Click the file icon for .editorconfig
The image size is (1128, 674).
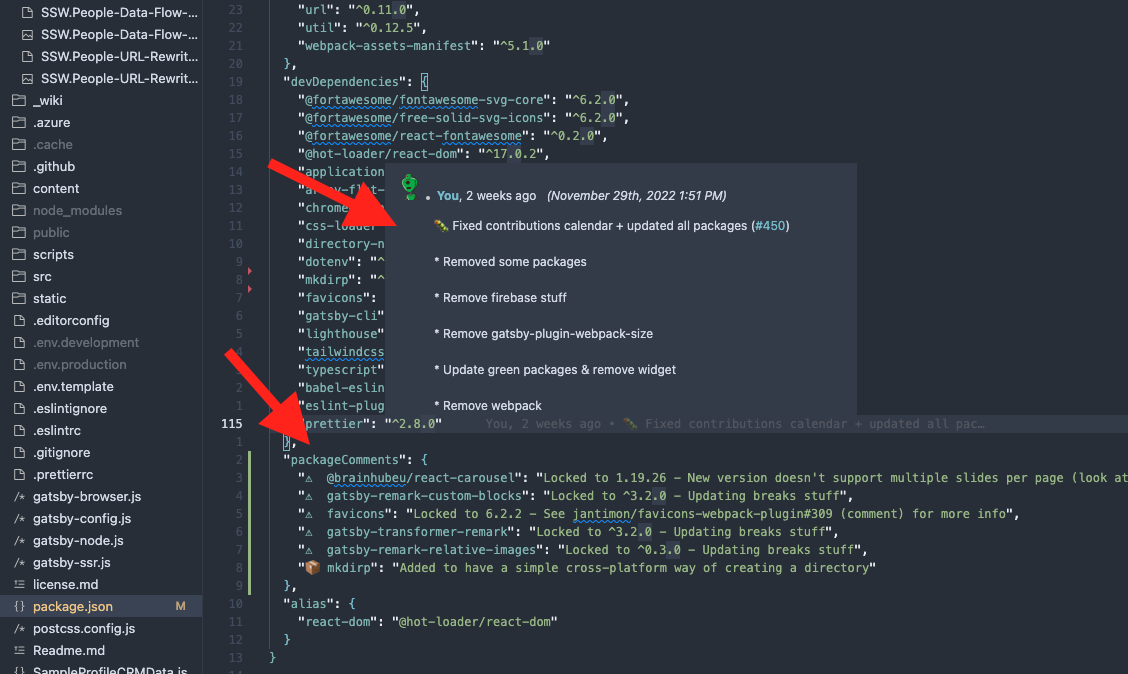point(18,320)
